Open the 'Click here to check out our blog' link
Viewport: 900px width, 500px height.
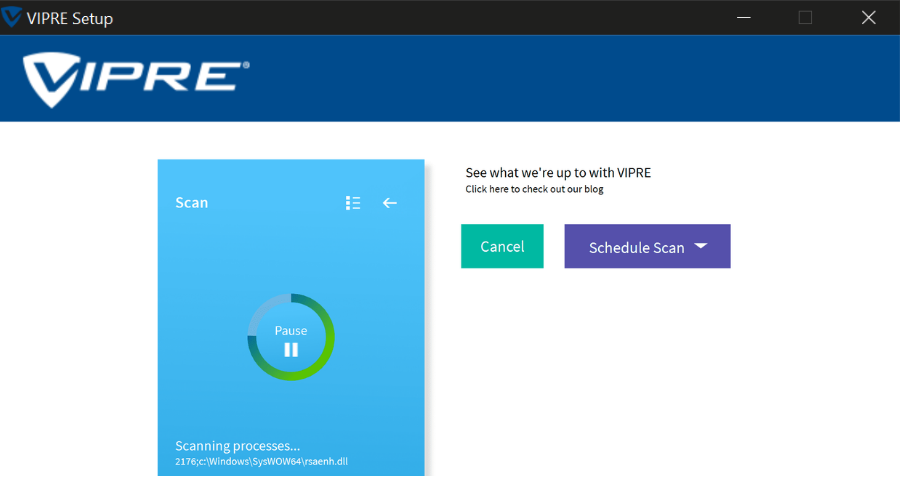coord(534,189)
